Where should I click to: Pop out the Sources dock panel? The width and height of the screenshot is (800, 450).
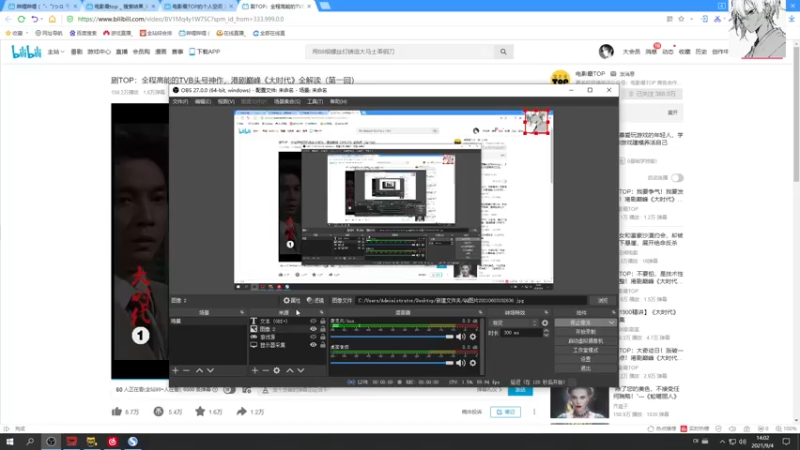pyautogui.click(x=321, y=312)
